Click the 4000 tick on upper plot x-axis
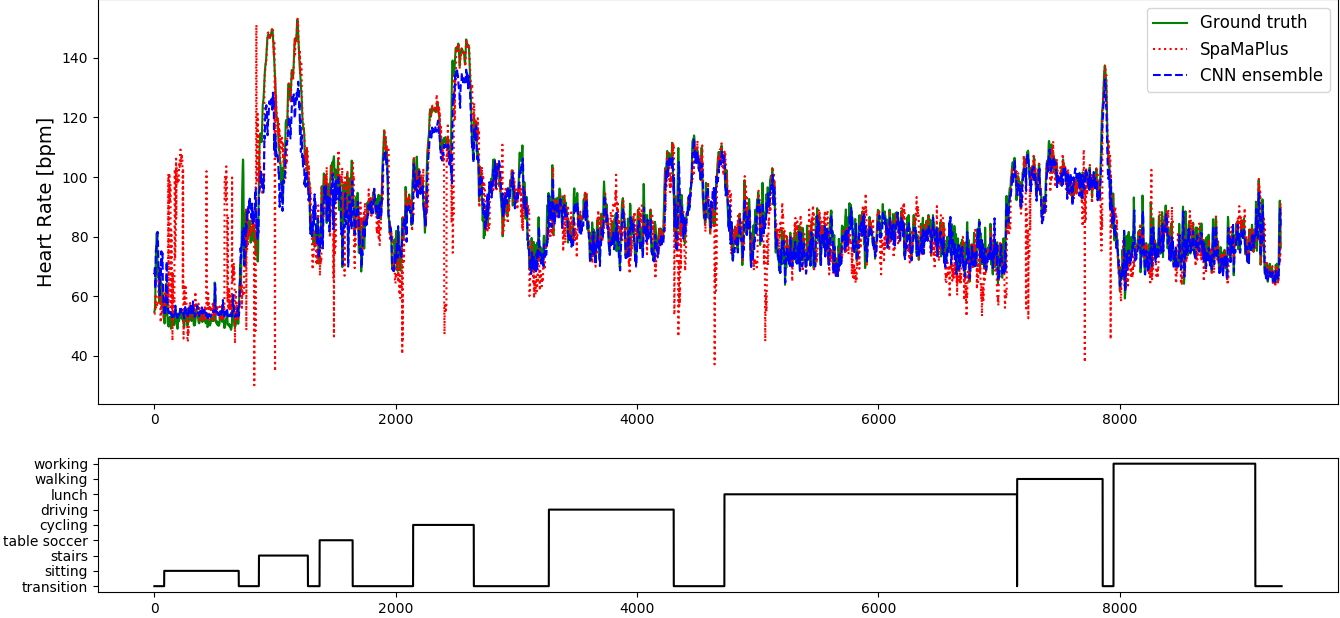Screen dimensions: 1340x618 [x=637, y=420]
